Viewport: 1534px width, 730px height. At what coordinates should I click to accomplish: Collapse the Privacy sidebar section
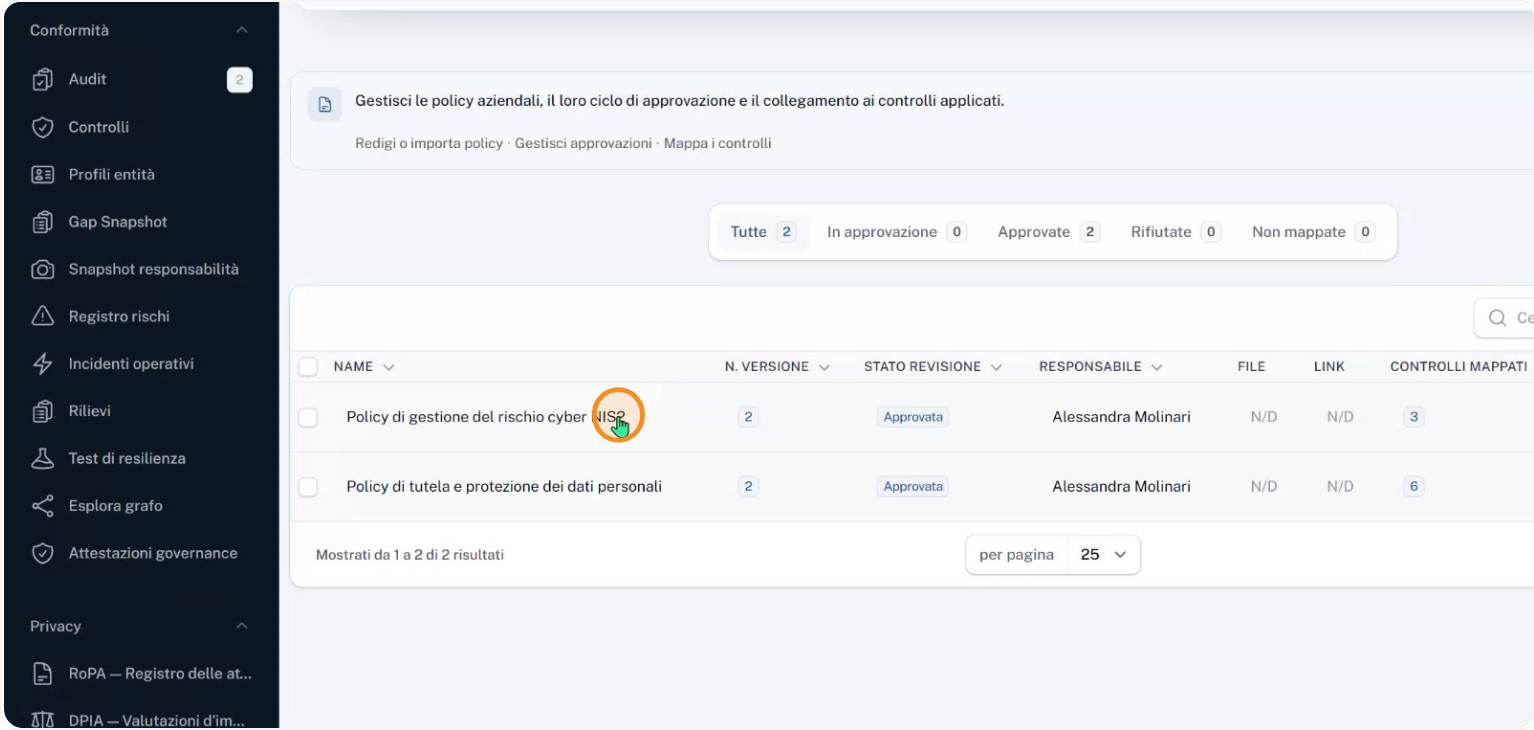pos(241,626)
